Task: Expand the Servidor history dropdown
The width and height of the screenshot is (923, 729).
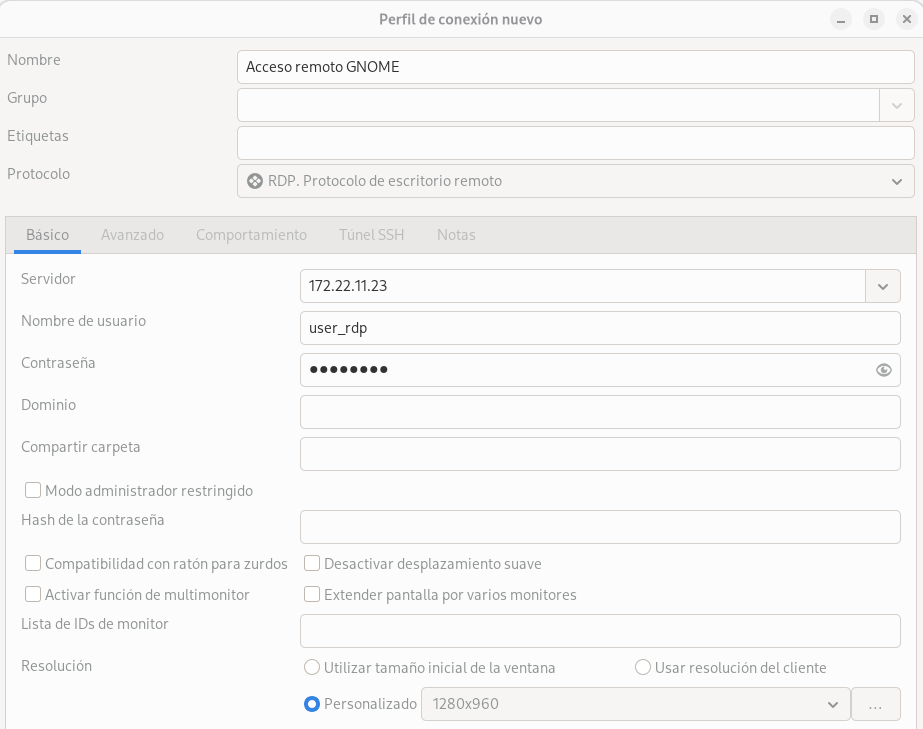Action: [882, 286]
